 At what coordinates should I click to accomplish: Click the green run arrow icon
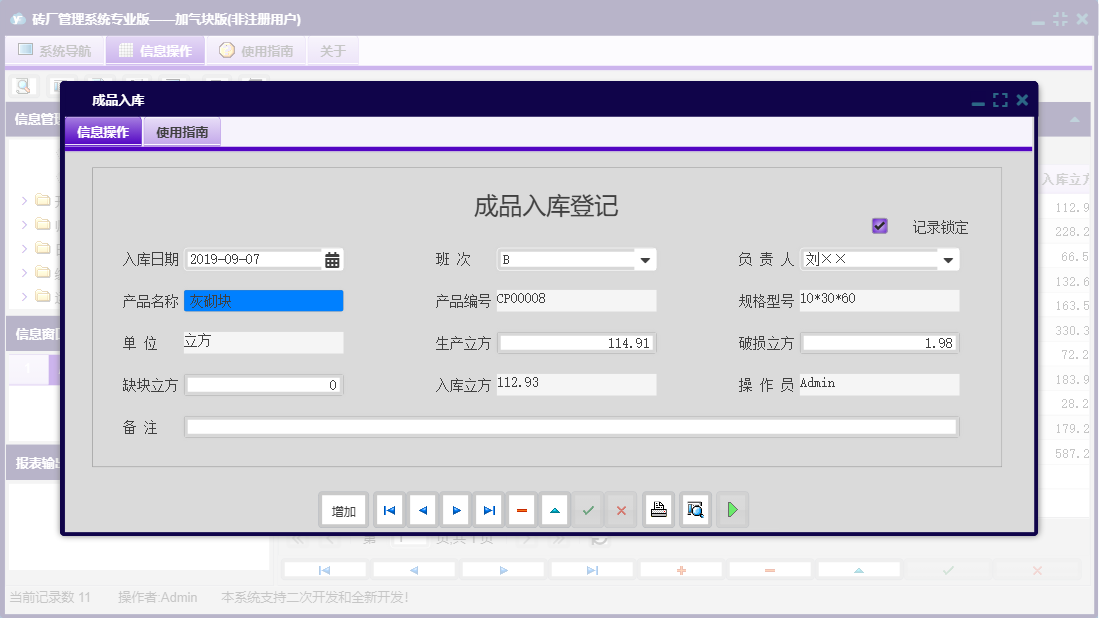pos(731,509)
